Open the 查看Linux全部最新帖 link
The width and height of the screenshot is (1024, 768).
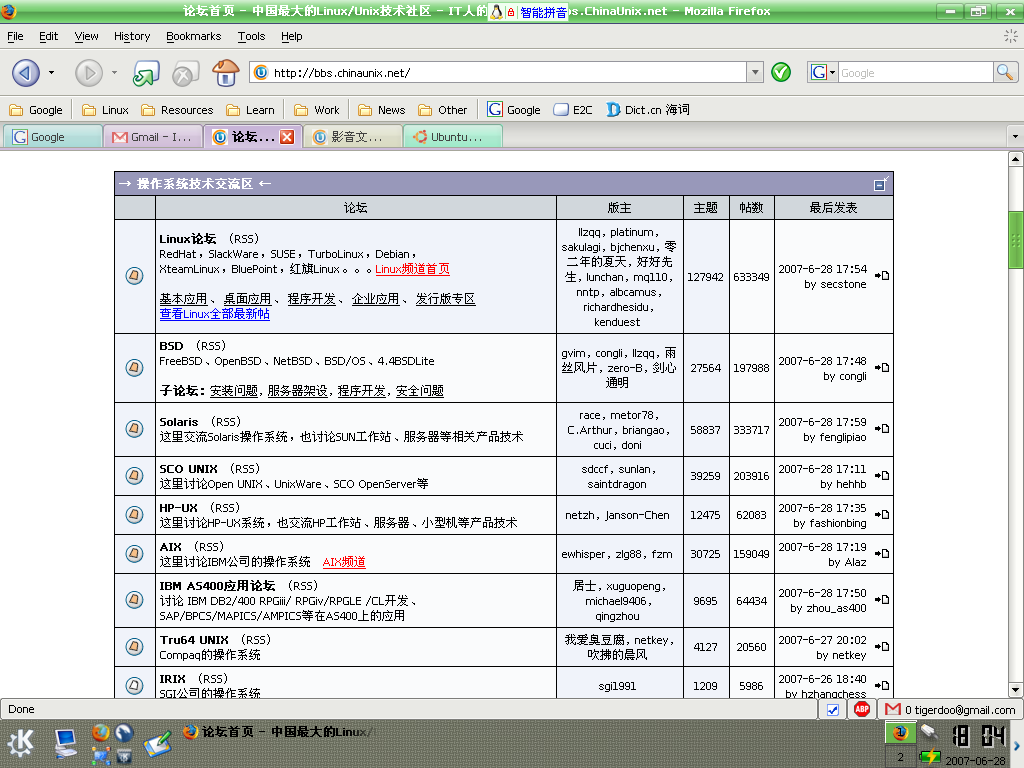(214, 314)
